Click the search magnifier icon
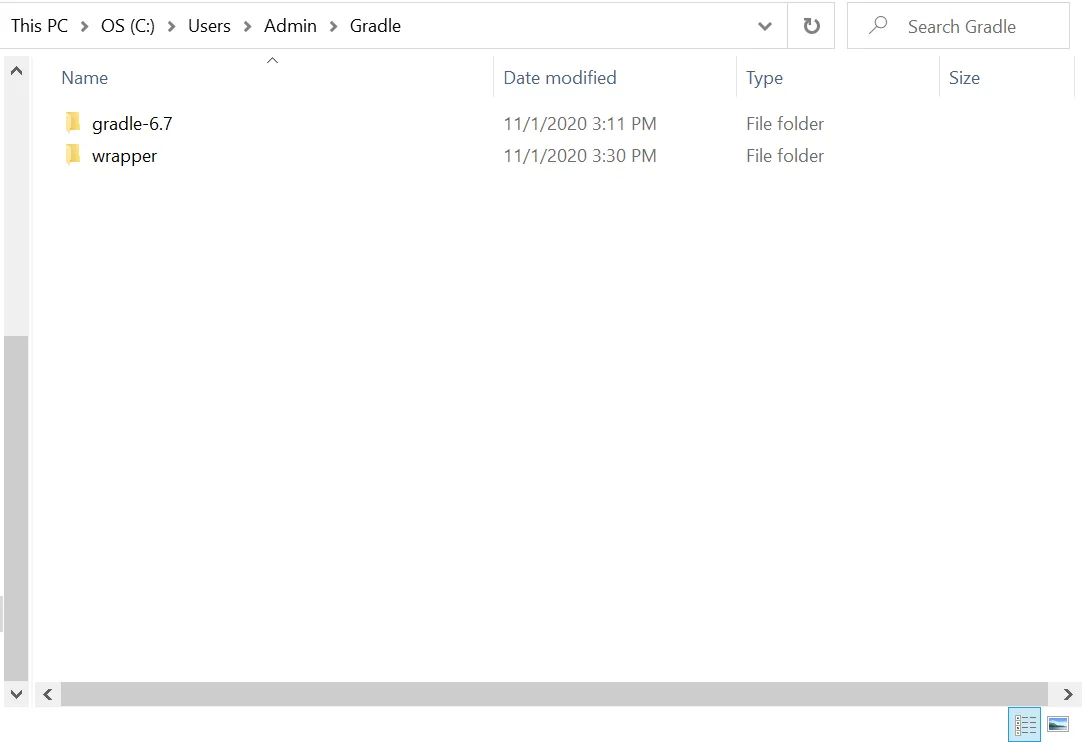This screenshot has height=742, width=1082. [878, 26]
